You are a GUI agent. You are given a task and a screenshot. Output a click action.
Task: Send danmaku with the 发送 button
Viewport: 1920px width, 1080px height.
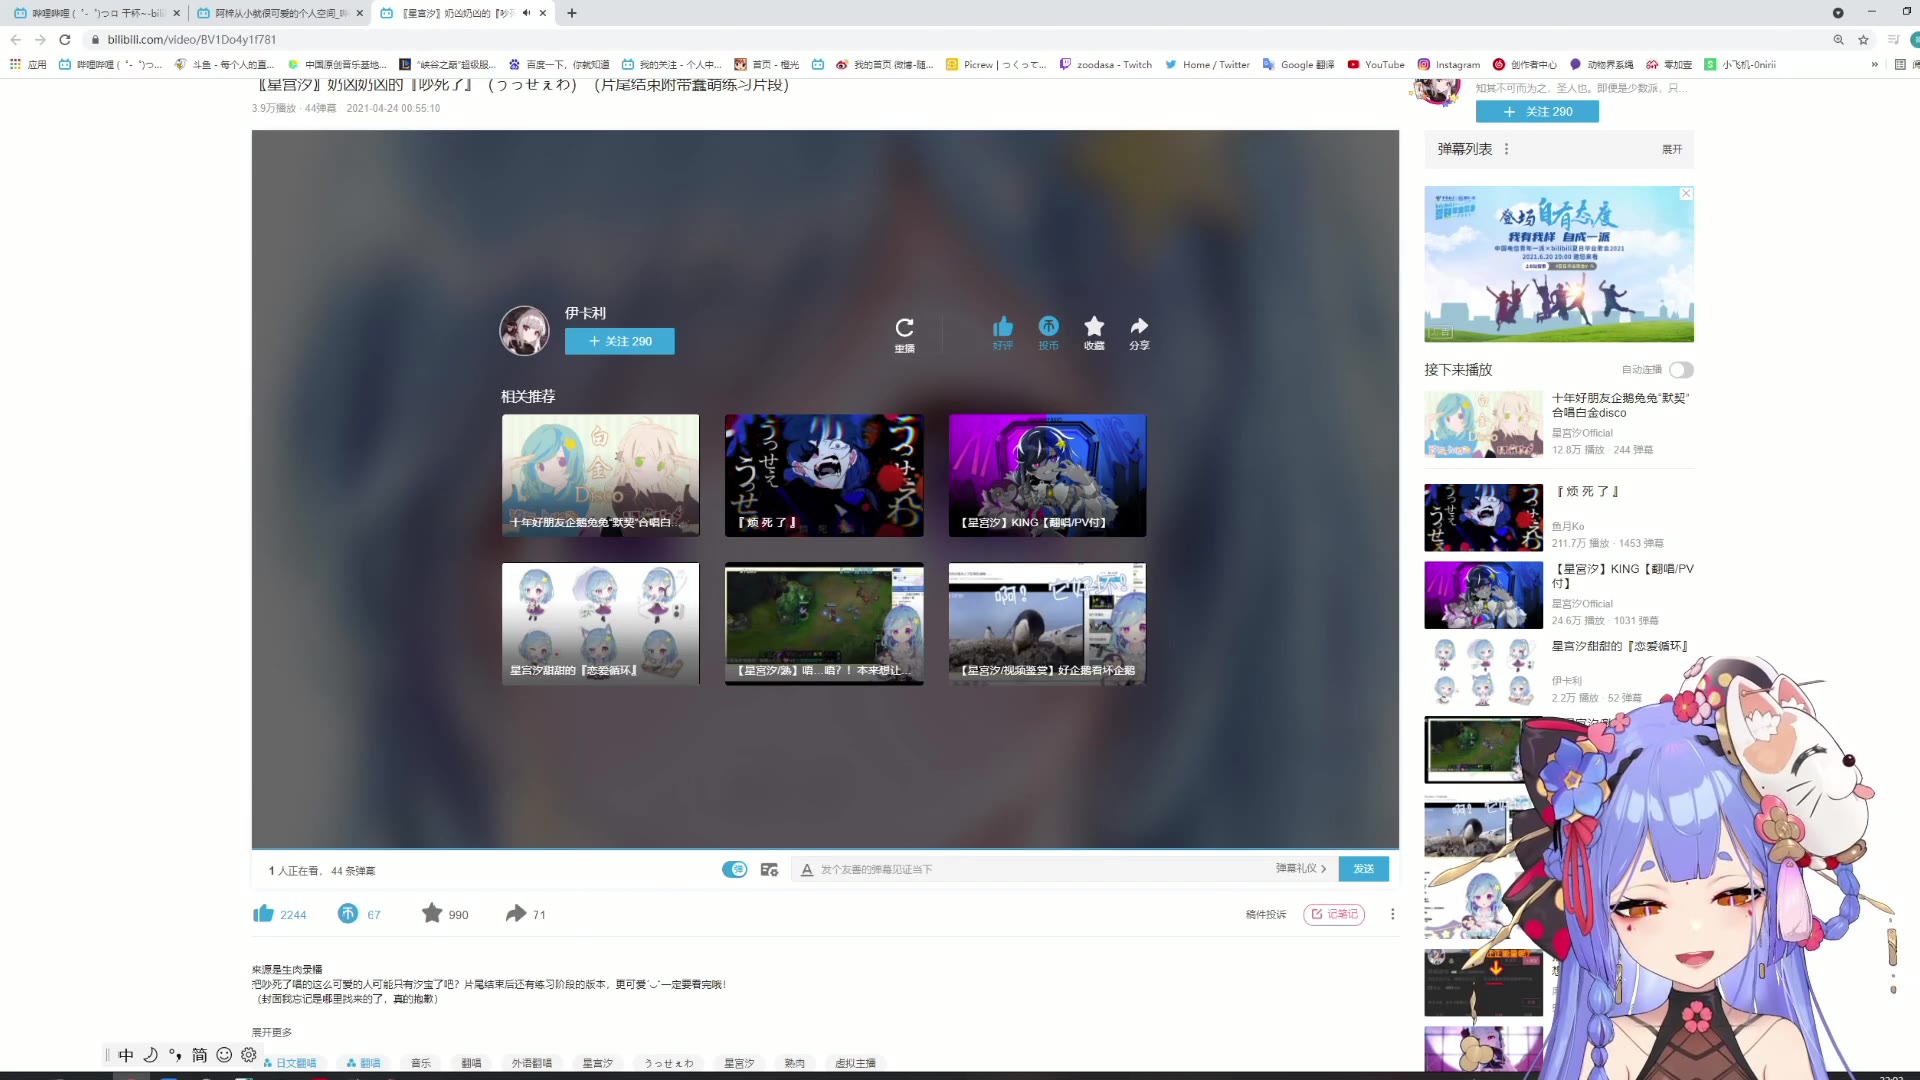1364,869
